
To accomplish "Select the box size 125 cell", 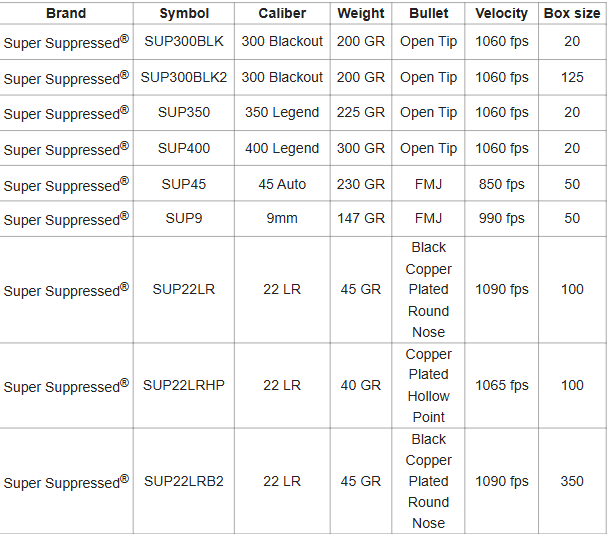I will coord(571,77).
